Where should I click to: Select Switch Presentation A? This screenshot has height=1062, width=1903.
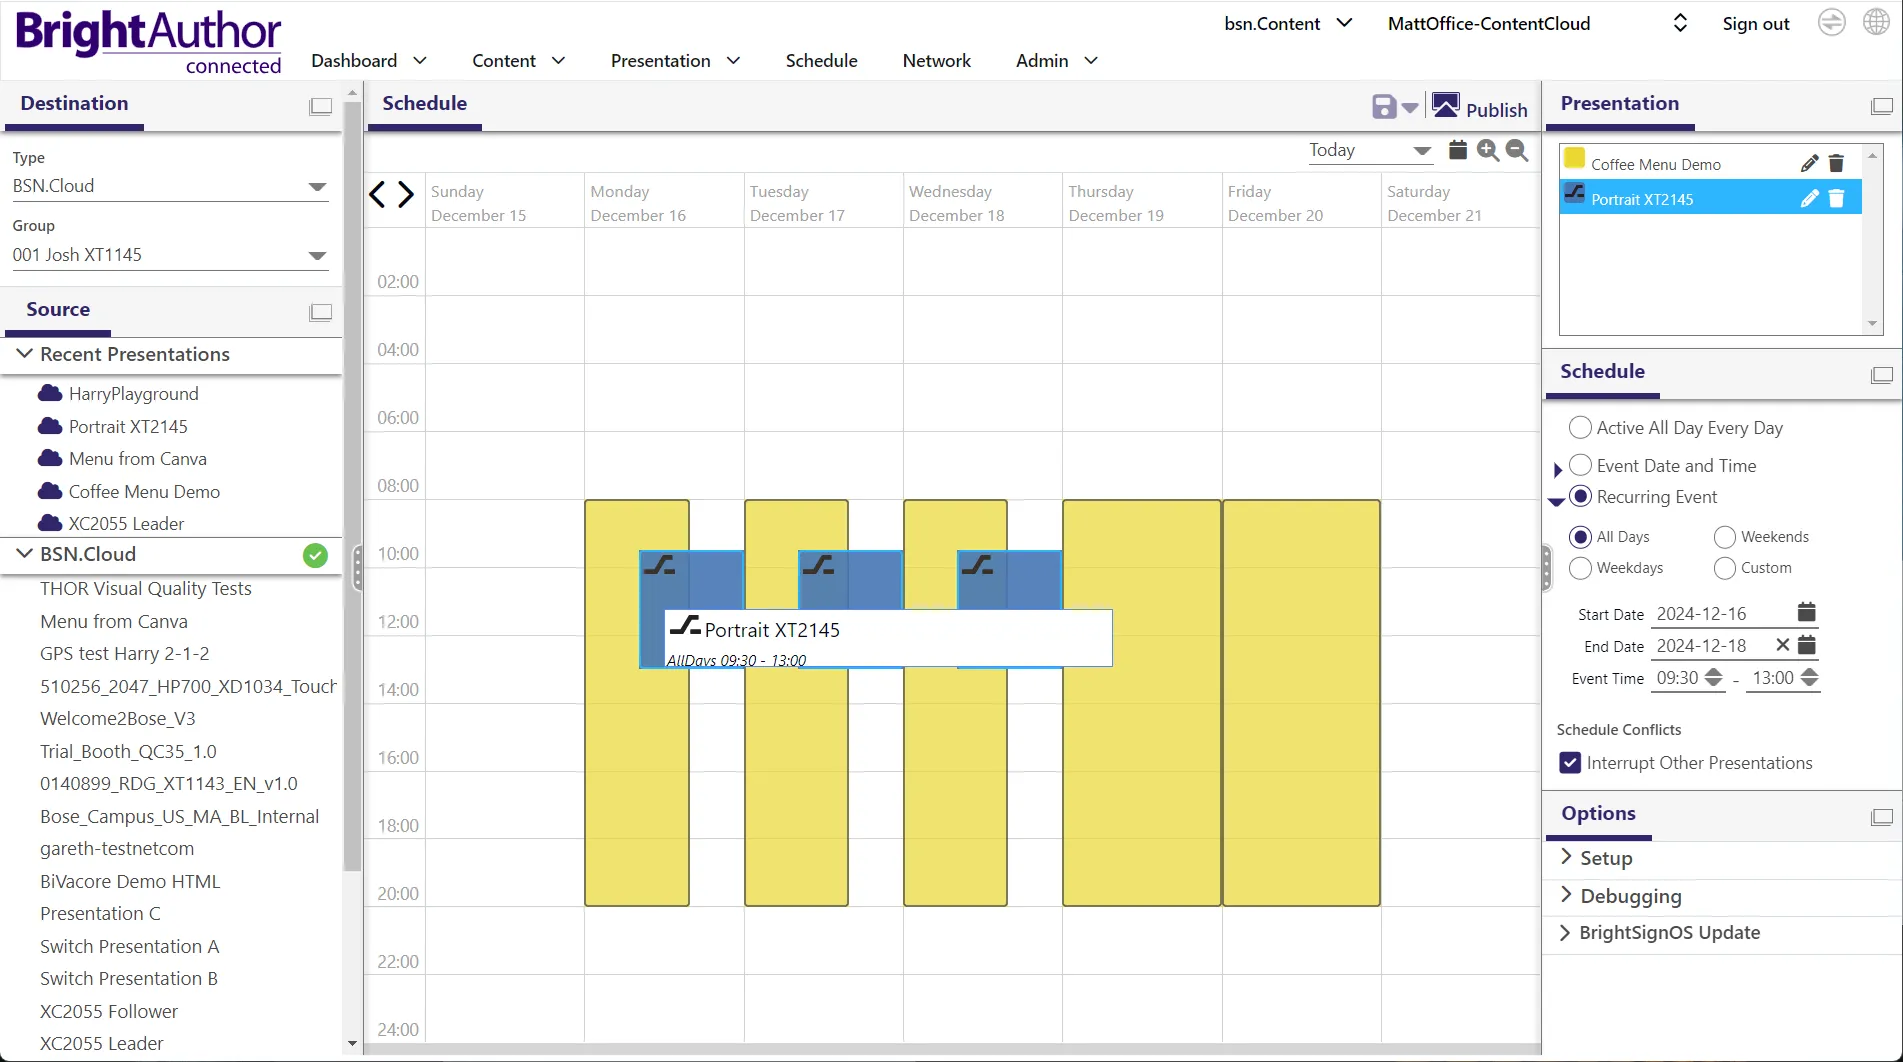[129, 947]
